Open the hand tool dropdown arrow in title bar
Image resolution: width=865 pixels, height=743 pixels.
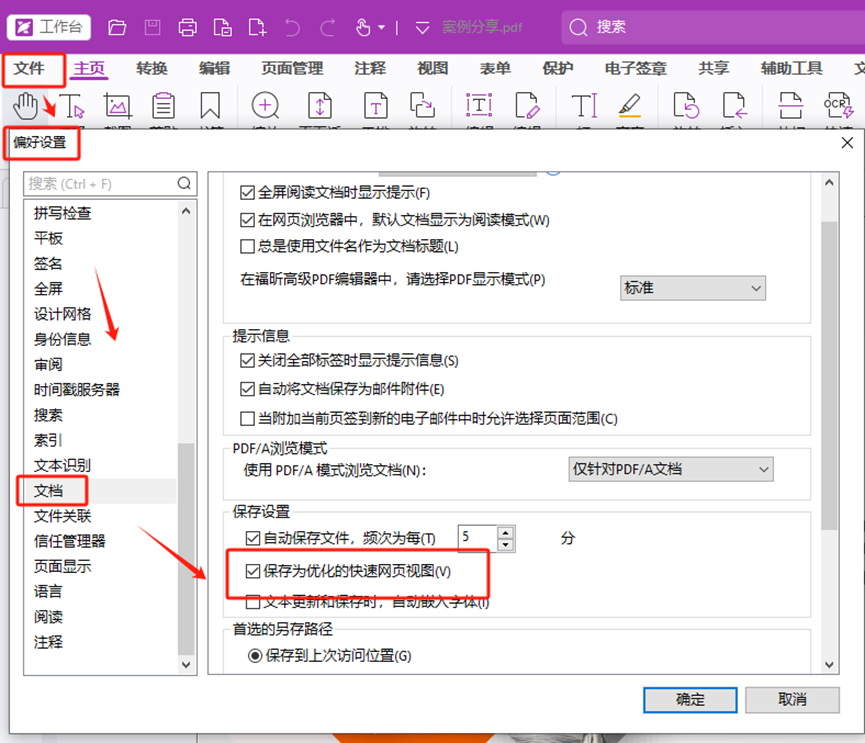[381, 28]
